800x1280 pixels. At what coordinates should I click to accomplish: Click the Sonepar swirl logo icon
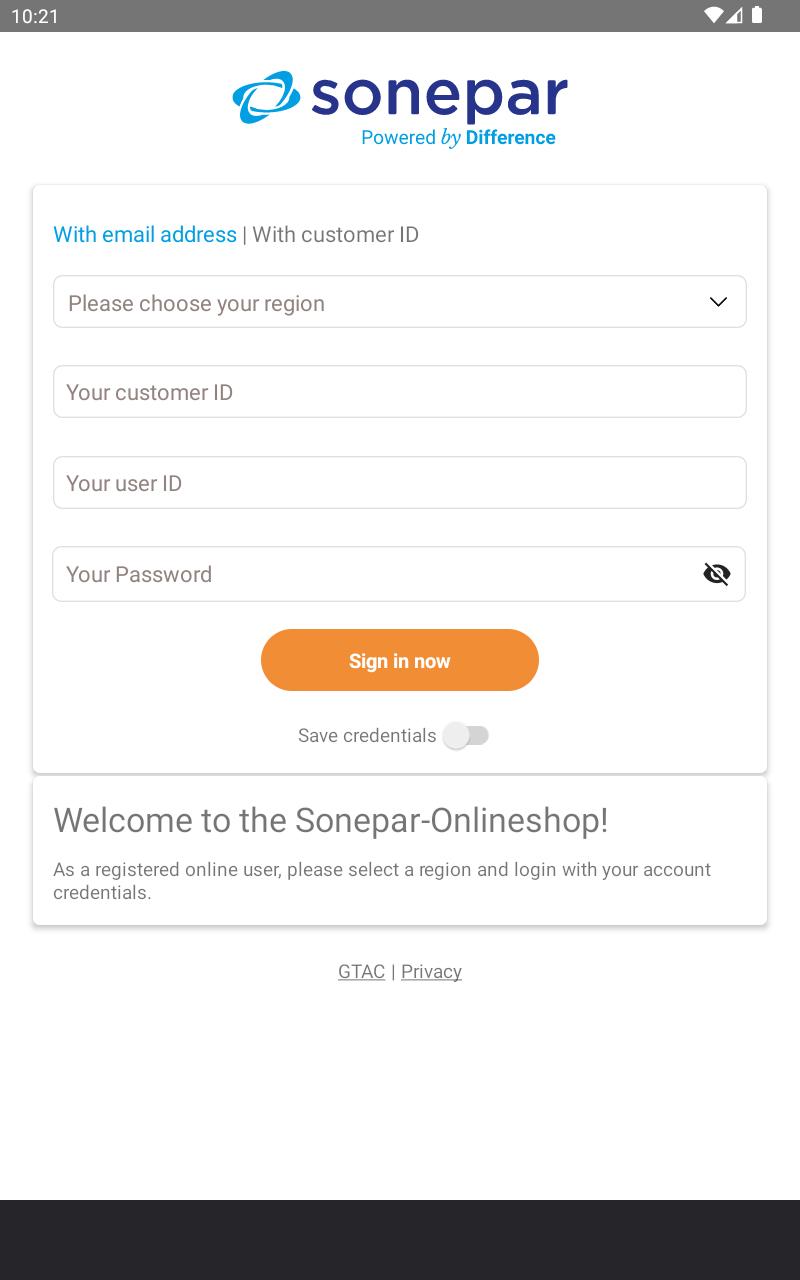coord(266,97)
